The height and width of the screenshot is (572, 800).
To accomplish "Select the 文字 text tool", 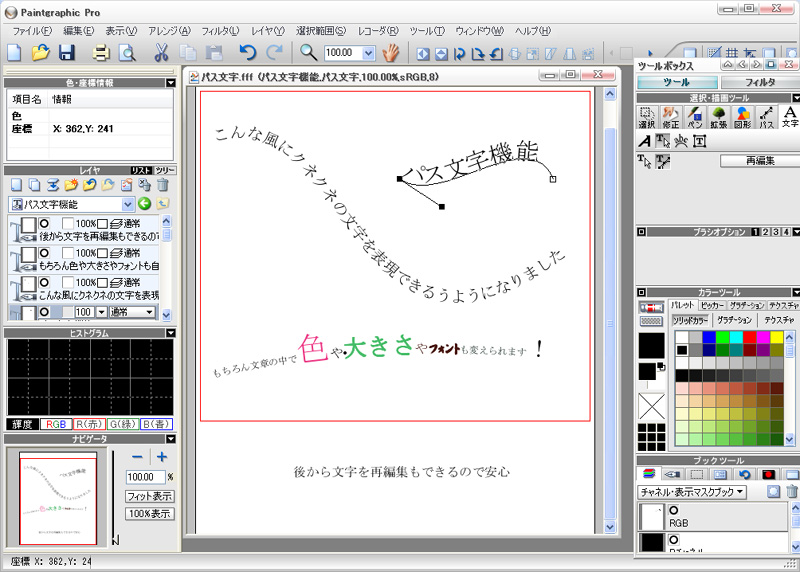I will click(790, 117).
